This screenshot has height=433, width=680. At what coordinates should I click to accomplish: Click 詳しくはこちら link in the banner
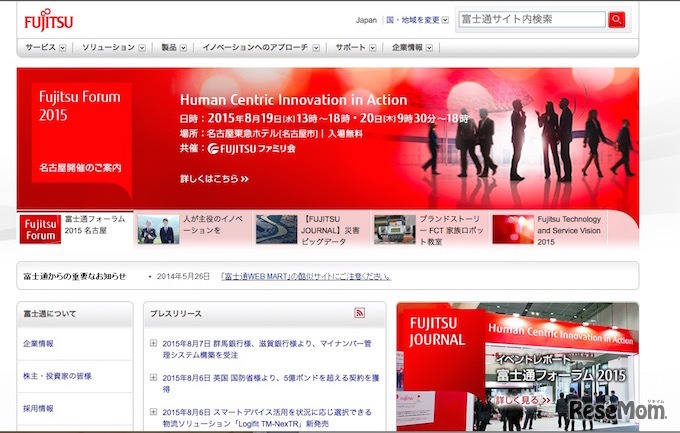(x=213, y=179)
